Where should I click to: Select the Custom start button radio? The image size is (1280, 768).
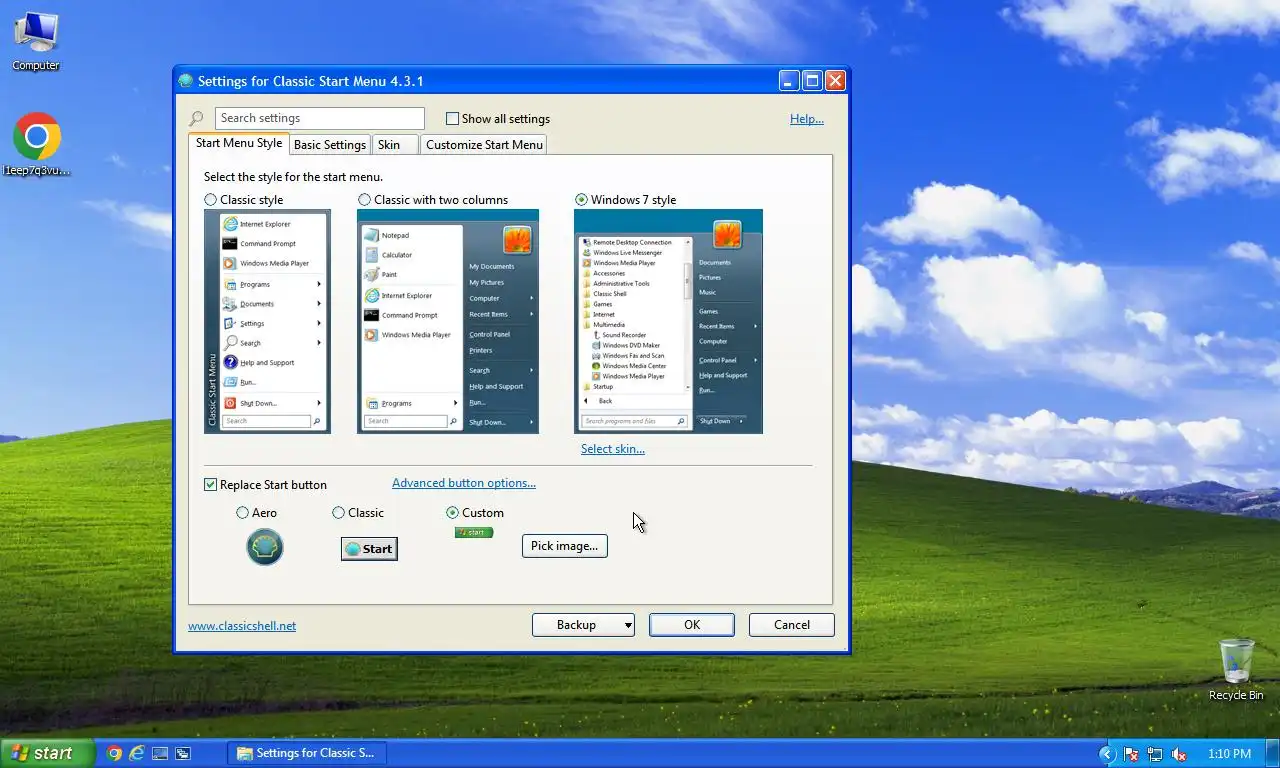[x=452, y=513]
